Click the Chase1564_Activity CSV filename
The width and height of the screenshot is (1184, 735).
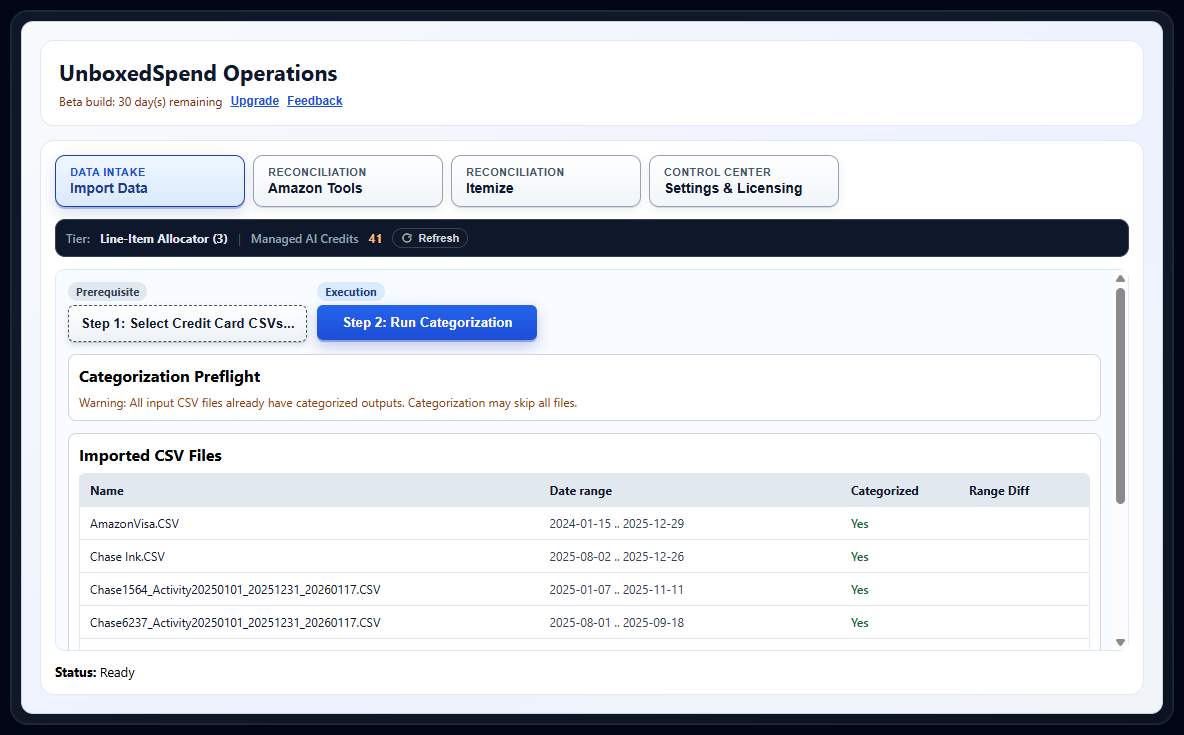pos(235,589)
